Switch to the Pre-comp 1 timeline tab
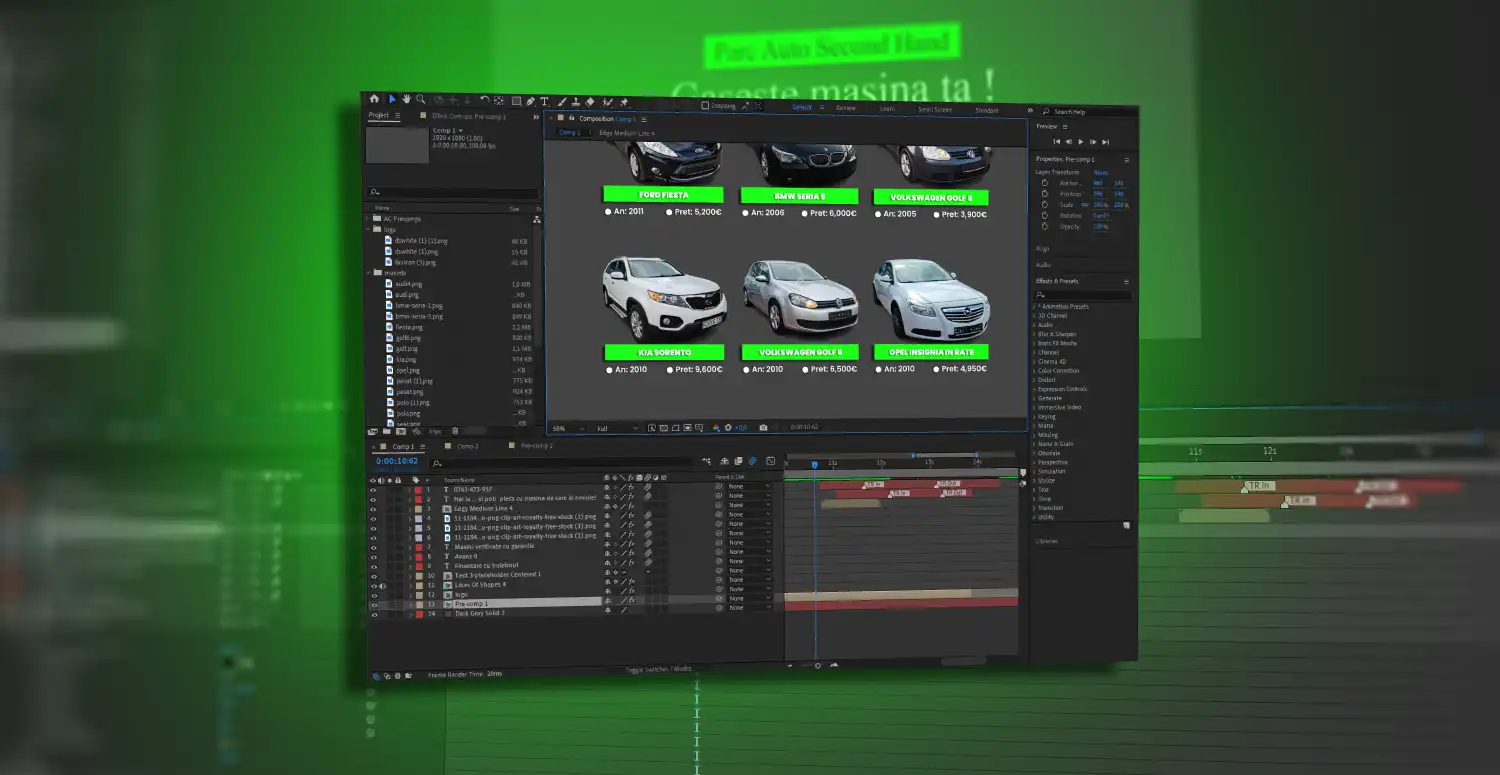This screenshot has width=1500, height=775. coord(537,445)
